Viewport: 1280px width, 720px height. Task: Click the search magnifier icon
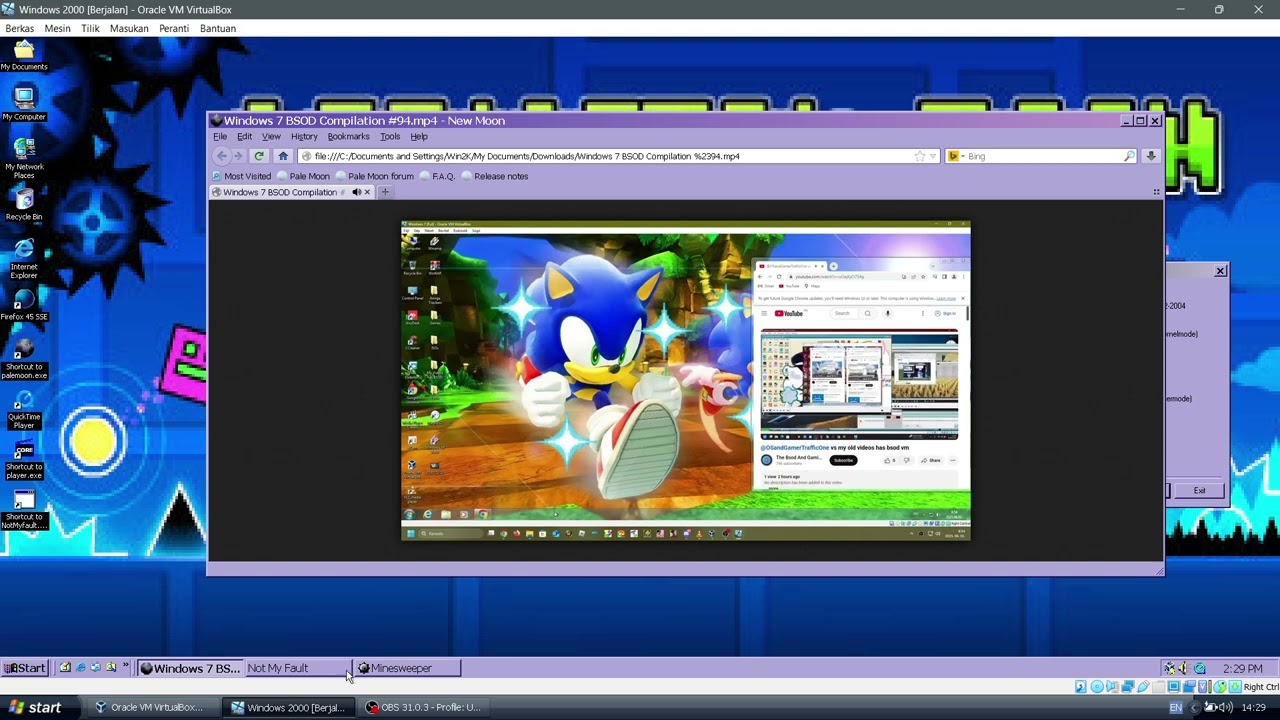1129,156
